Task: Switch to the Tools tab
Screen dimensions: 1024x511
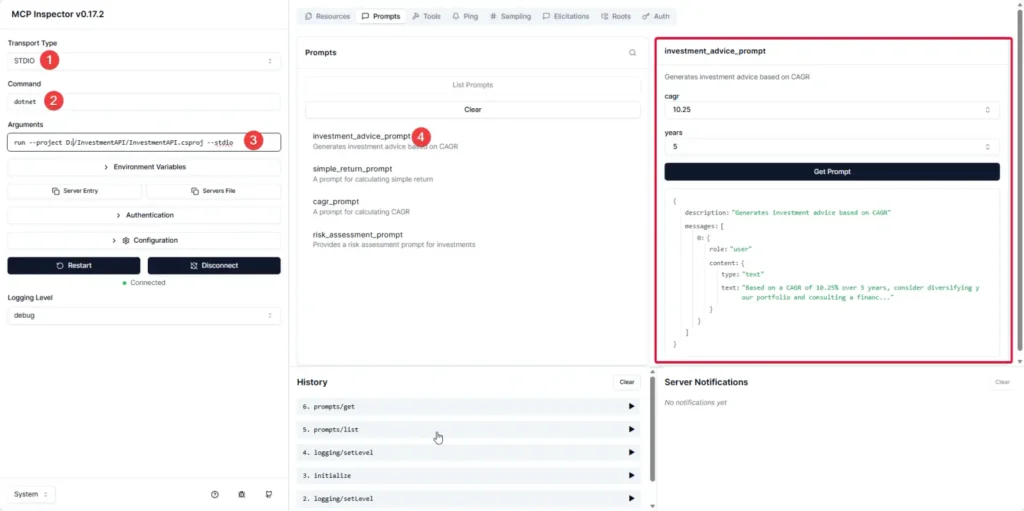Action: 425,16
